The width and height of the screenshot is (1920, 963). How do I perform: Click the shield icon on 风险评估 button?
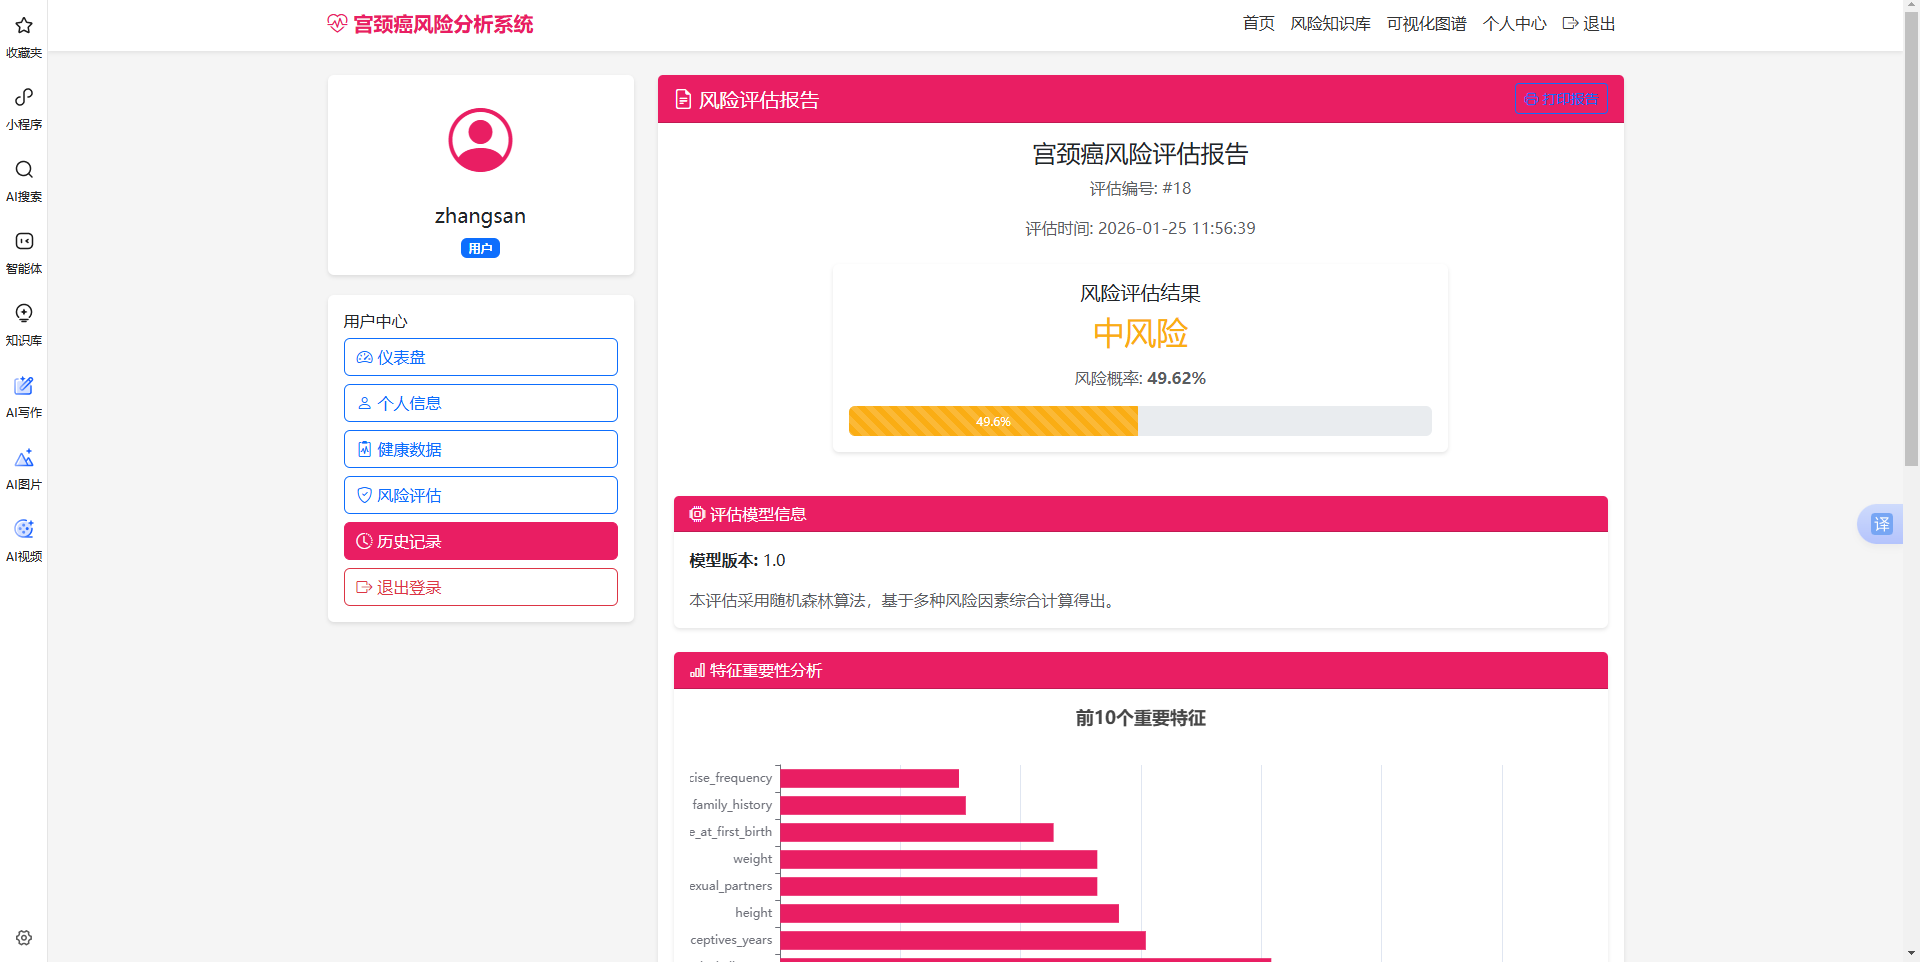363,495
